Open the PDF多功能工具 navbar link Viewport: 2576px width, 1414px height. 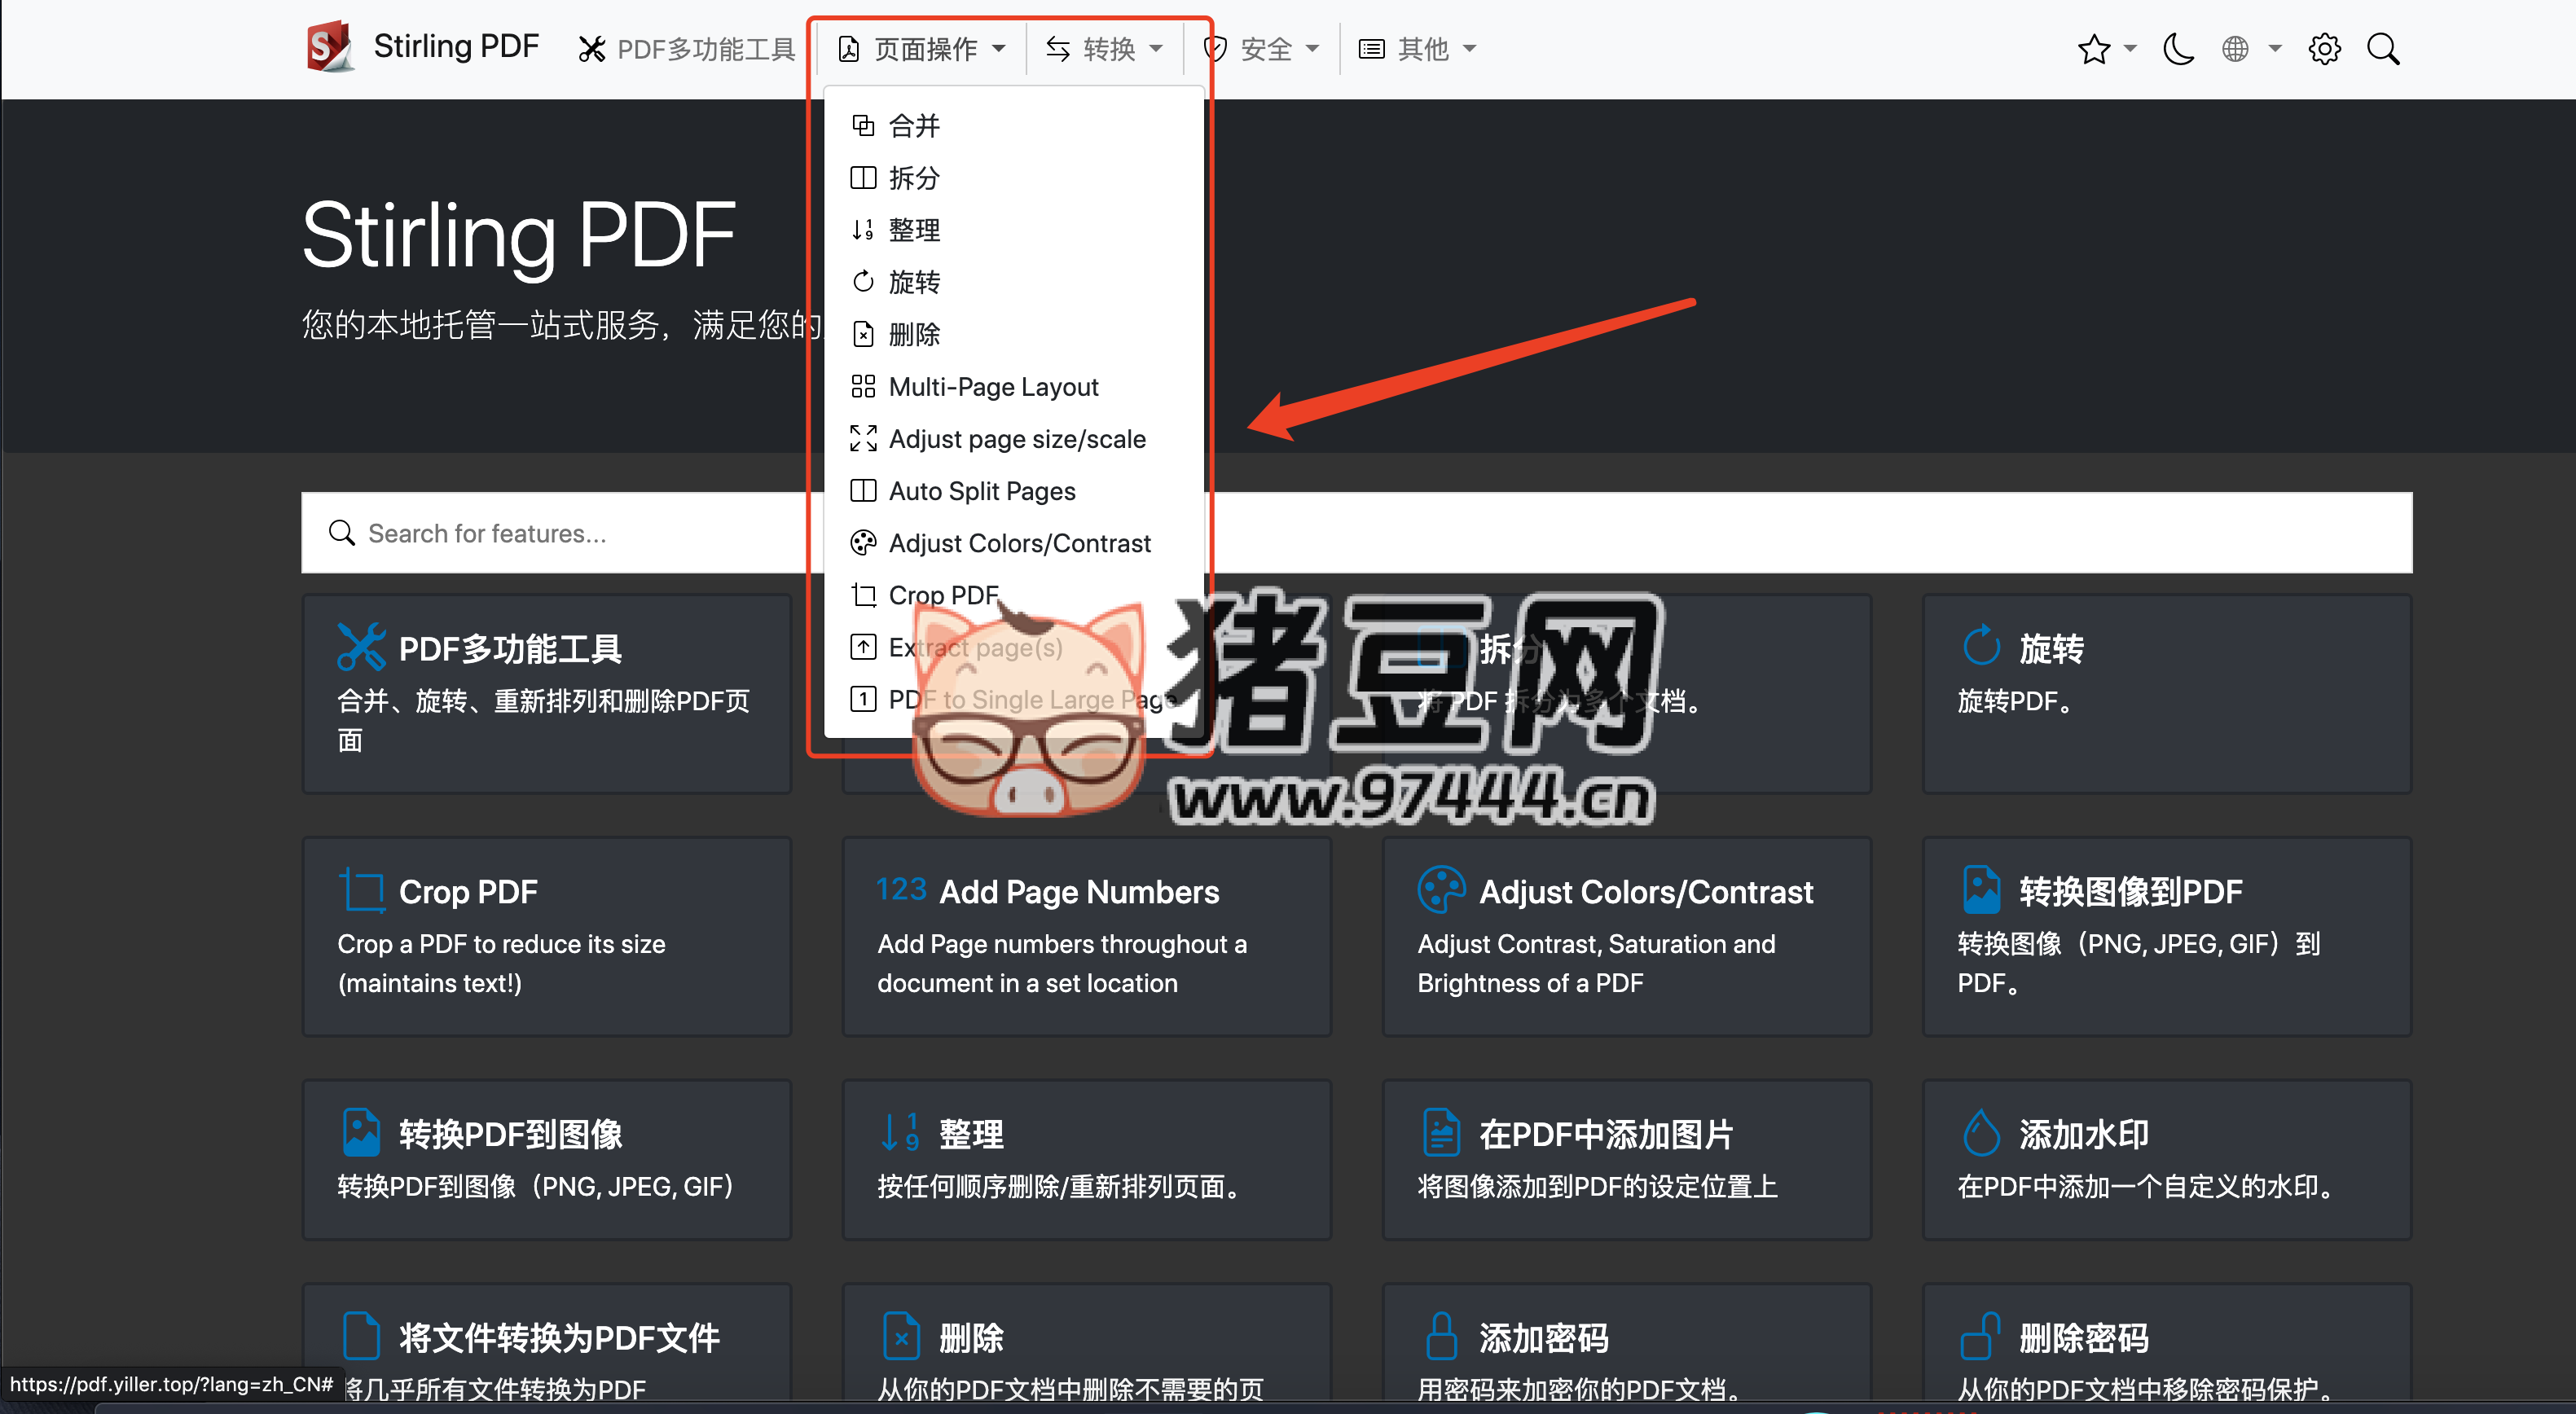686,49
